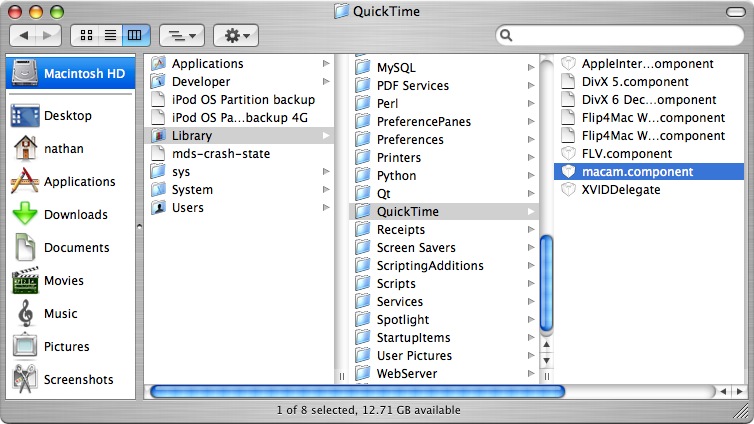Select the FLV.component file

point(626,154)
